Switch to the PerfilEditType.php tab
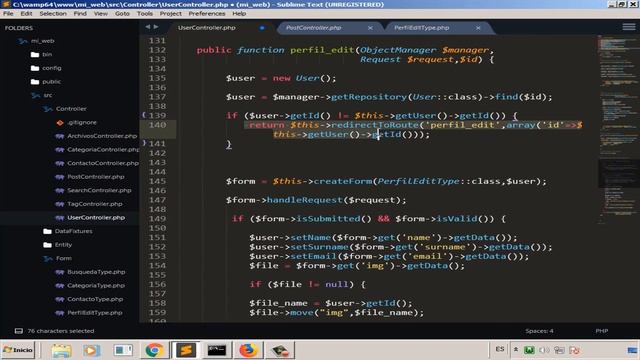 click(x=422, y=28)
